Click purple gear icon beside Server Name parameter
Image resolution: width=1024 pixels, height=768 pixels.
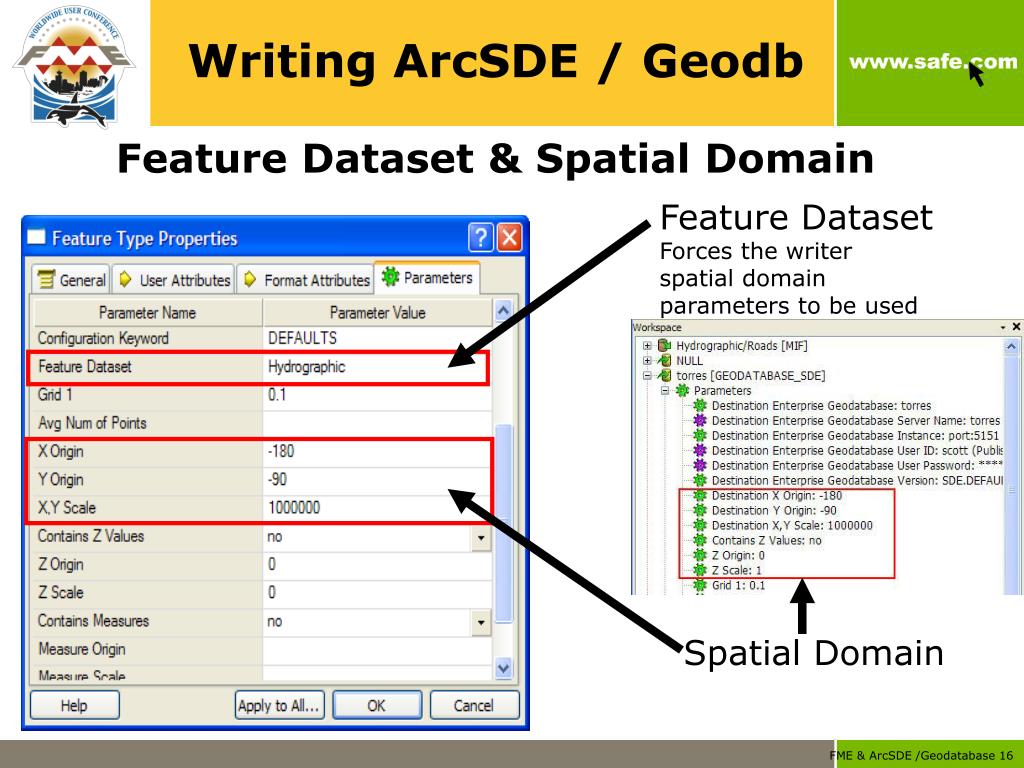(699, 421)
